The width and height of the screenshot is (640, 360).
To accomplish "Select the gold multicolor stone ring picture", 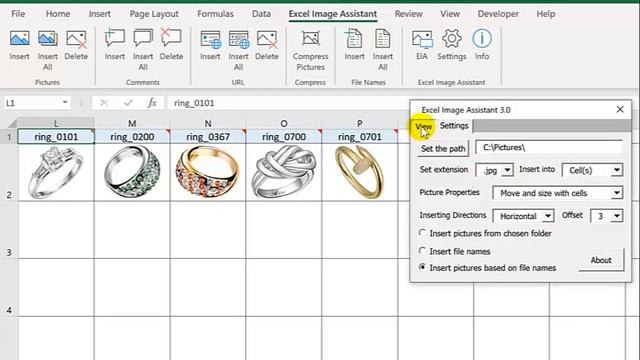I will point(207,172).
